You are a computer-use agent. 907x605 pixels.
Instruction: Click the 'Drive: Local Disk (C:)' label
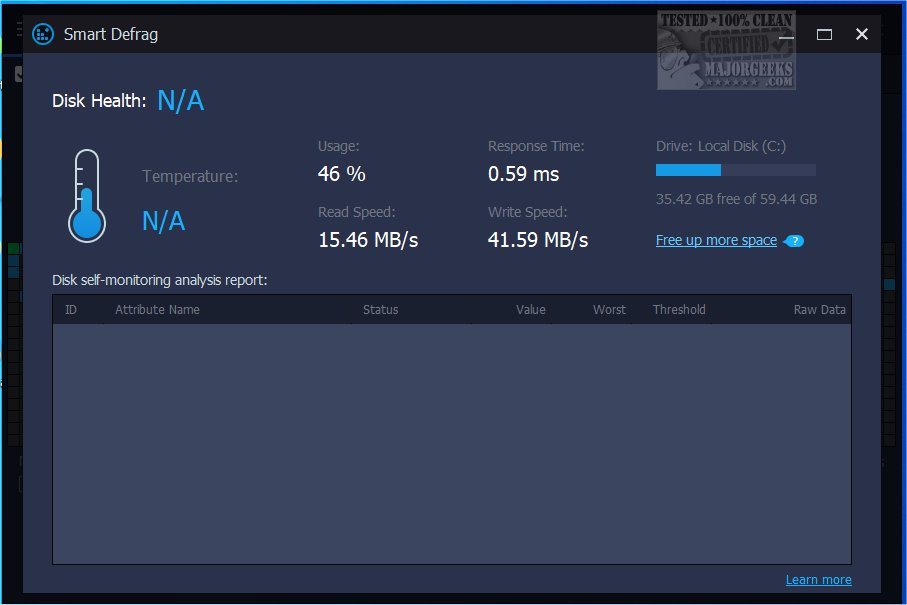point(721,146)
